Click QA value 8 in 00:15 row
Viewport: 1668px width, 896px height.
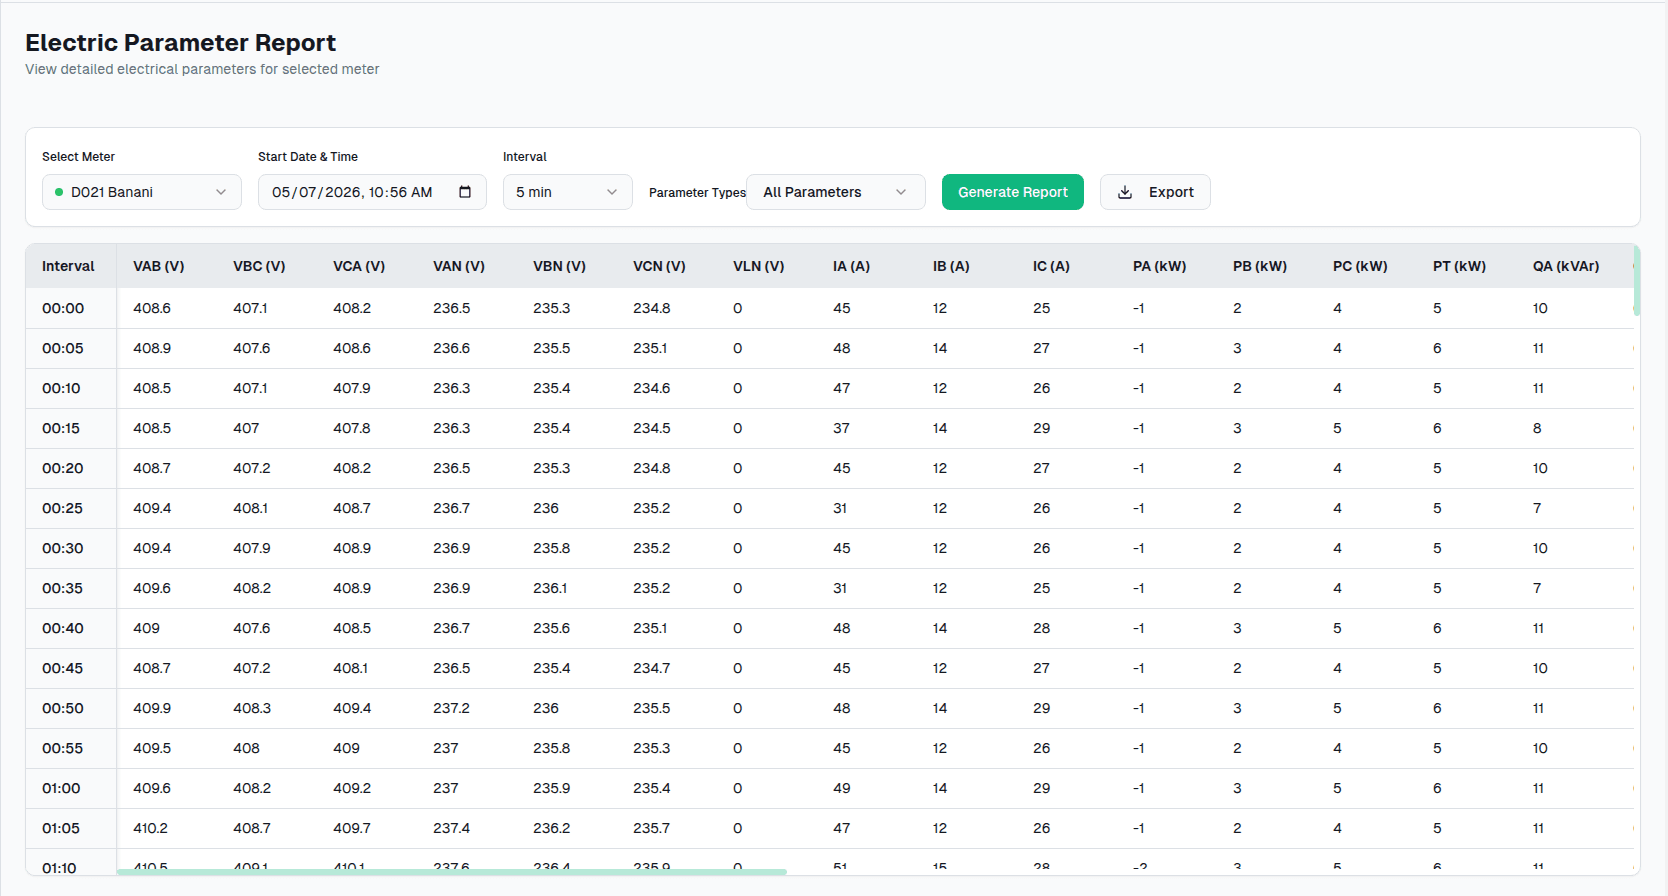1537,428
